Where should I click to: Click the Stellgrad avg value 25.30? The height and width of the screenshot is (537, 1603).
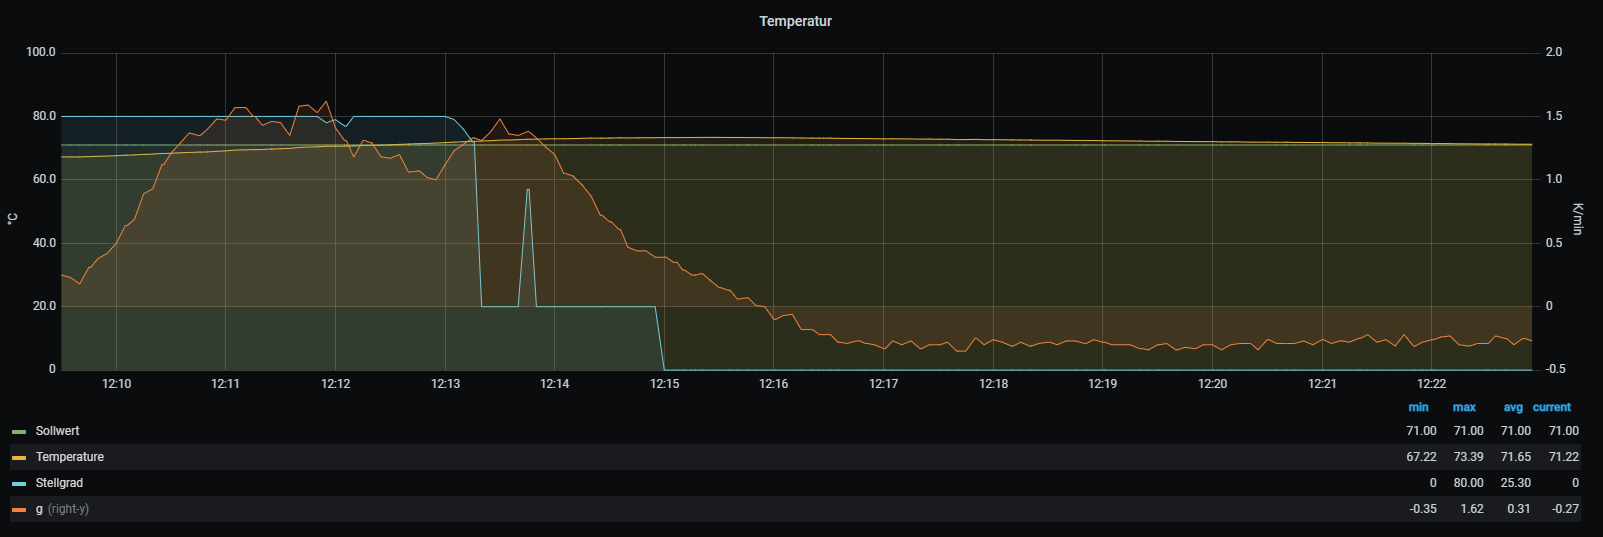pyautogui.click(x=1515, y=483)
